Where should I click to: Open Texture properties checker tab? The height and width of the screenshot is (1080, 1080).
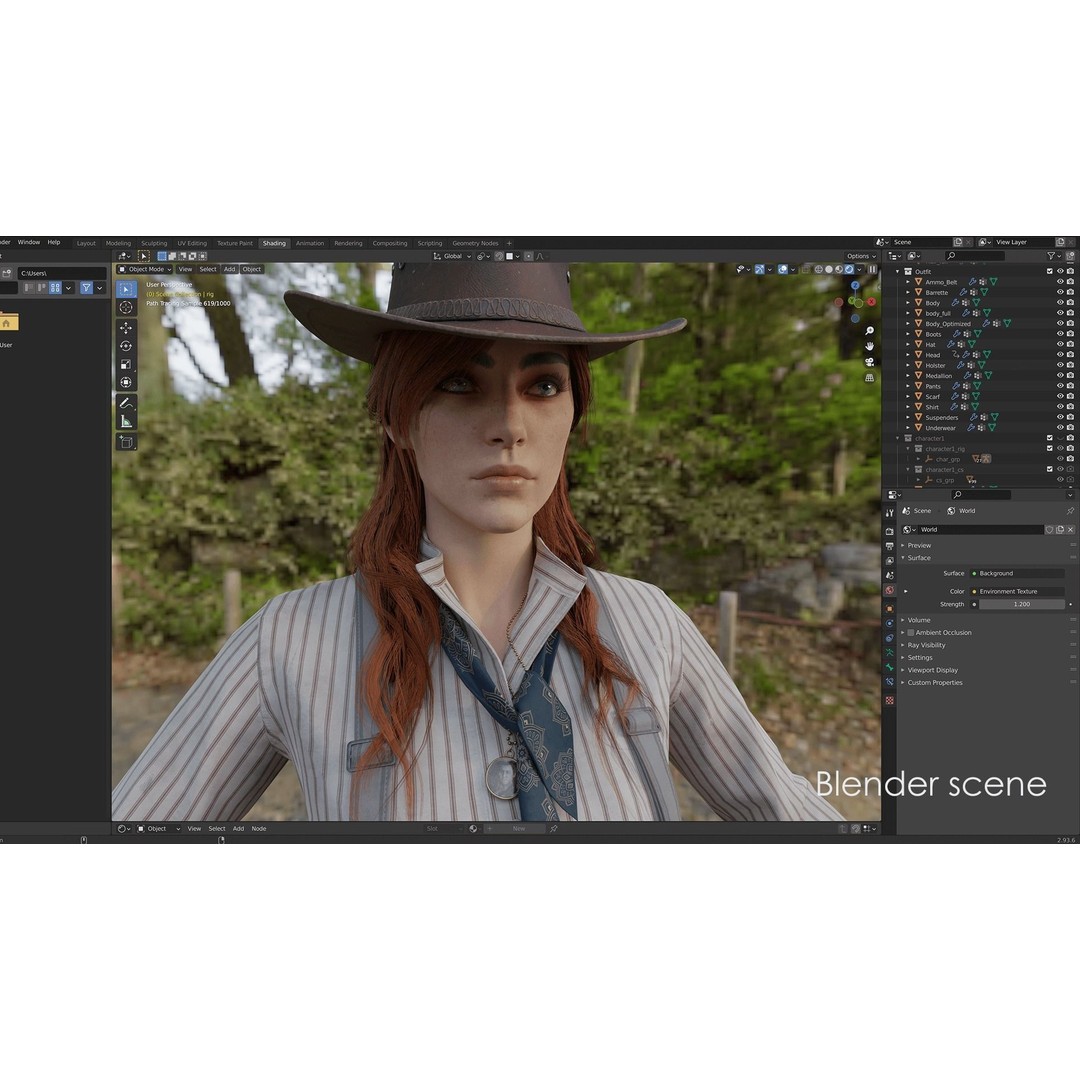pos(889,700)
